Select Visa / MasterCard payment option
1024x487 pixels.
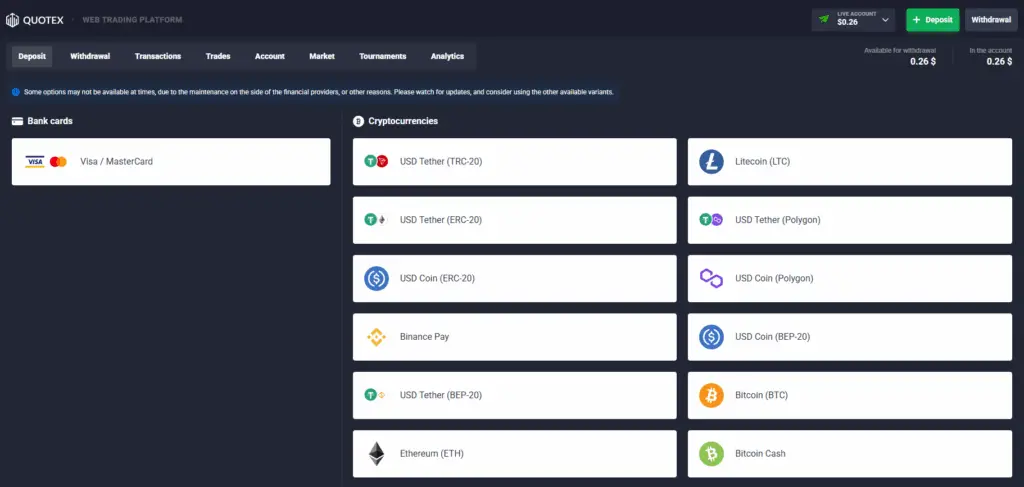pos(171,161)
